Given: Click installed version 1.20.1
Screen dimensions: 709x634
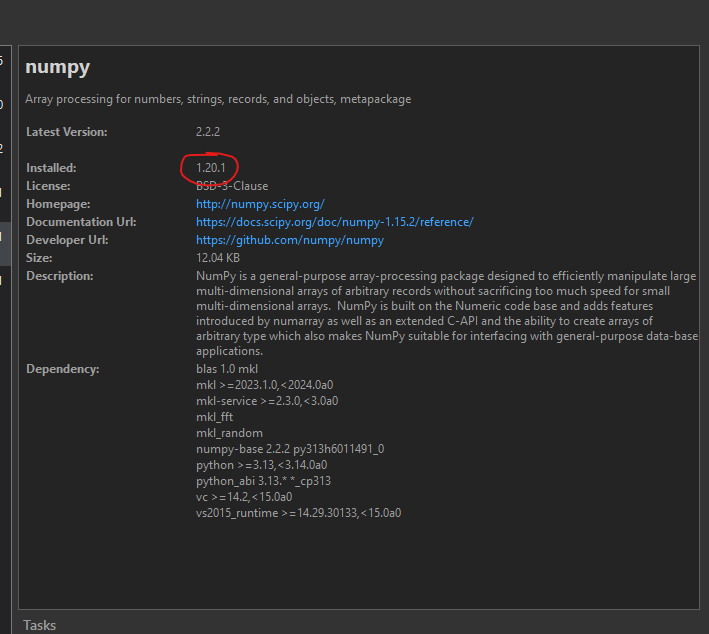Looking at the screenshot, I should click(x=211, y=168).
